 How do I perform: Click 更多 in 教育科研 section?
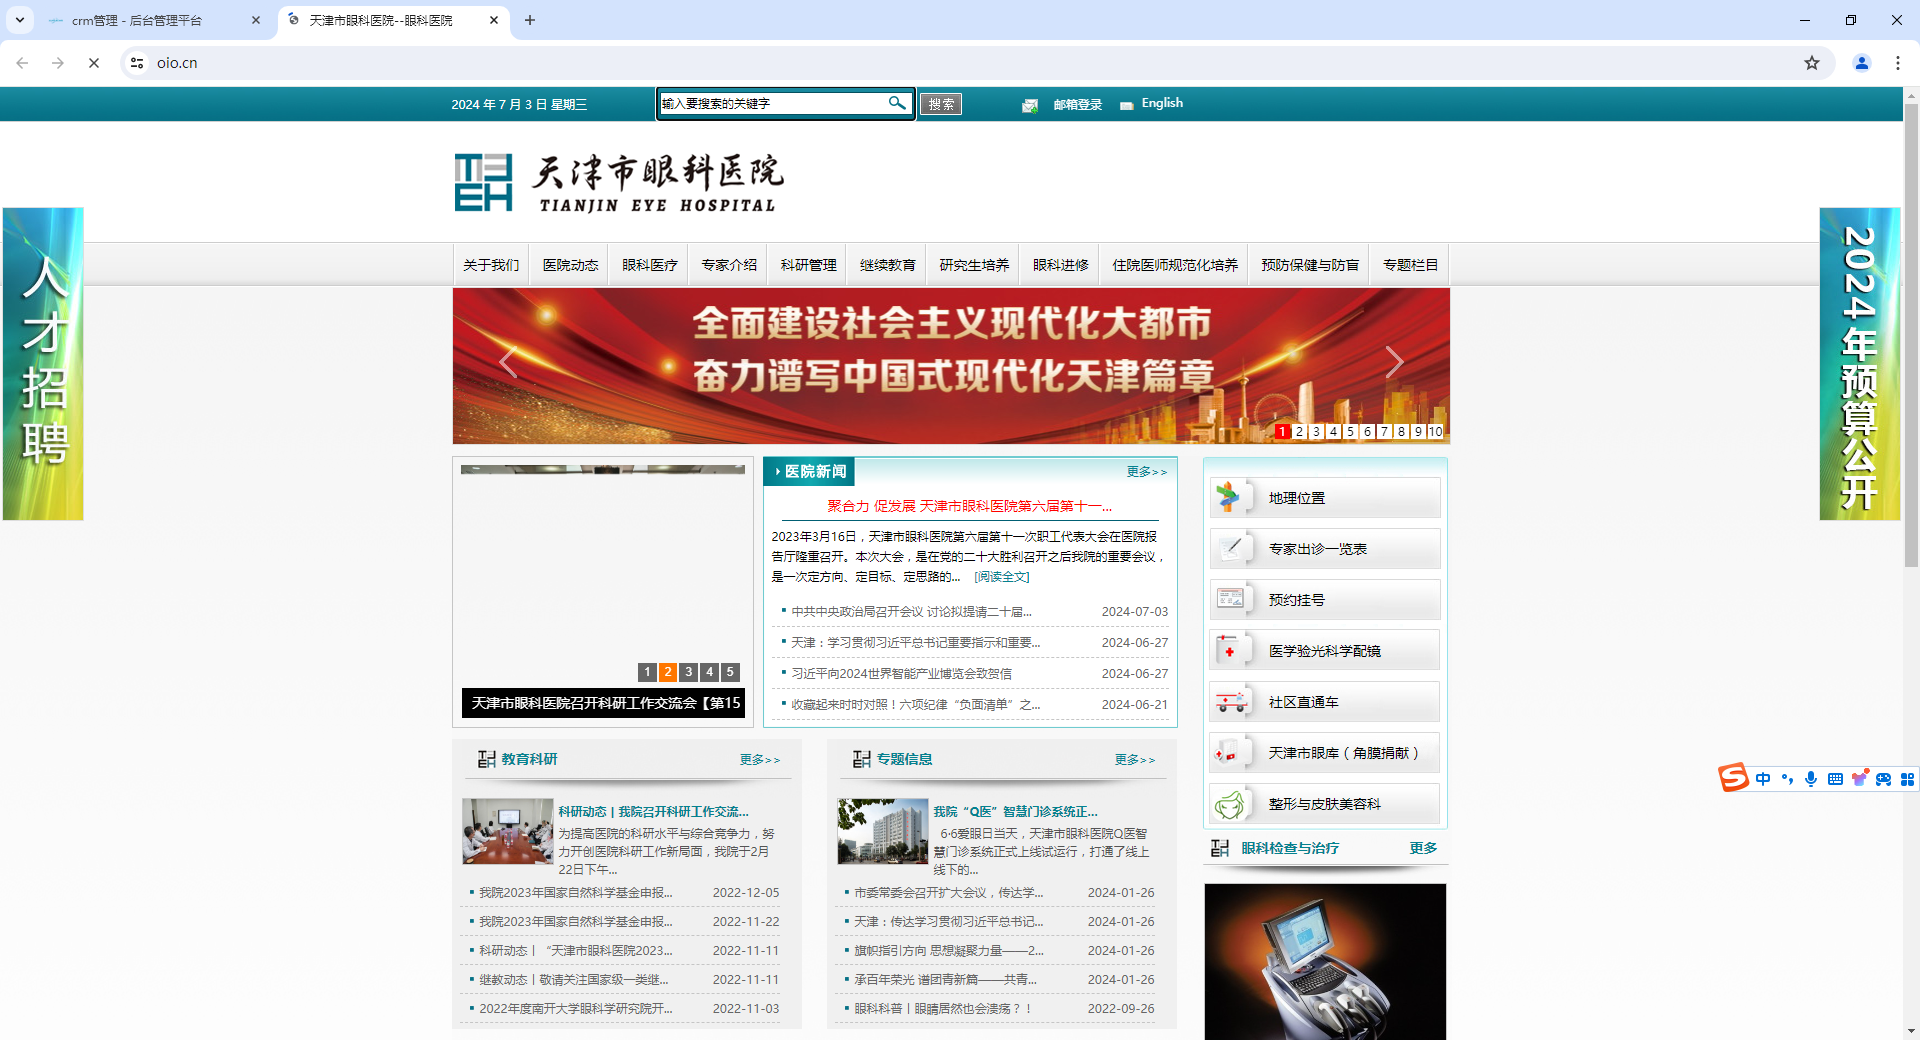759,760
